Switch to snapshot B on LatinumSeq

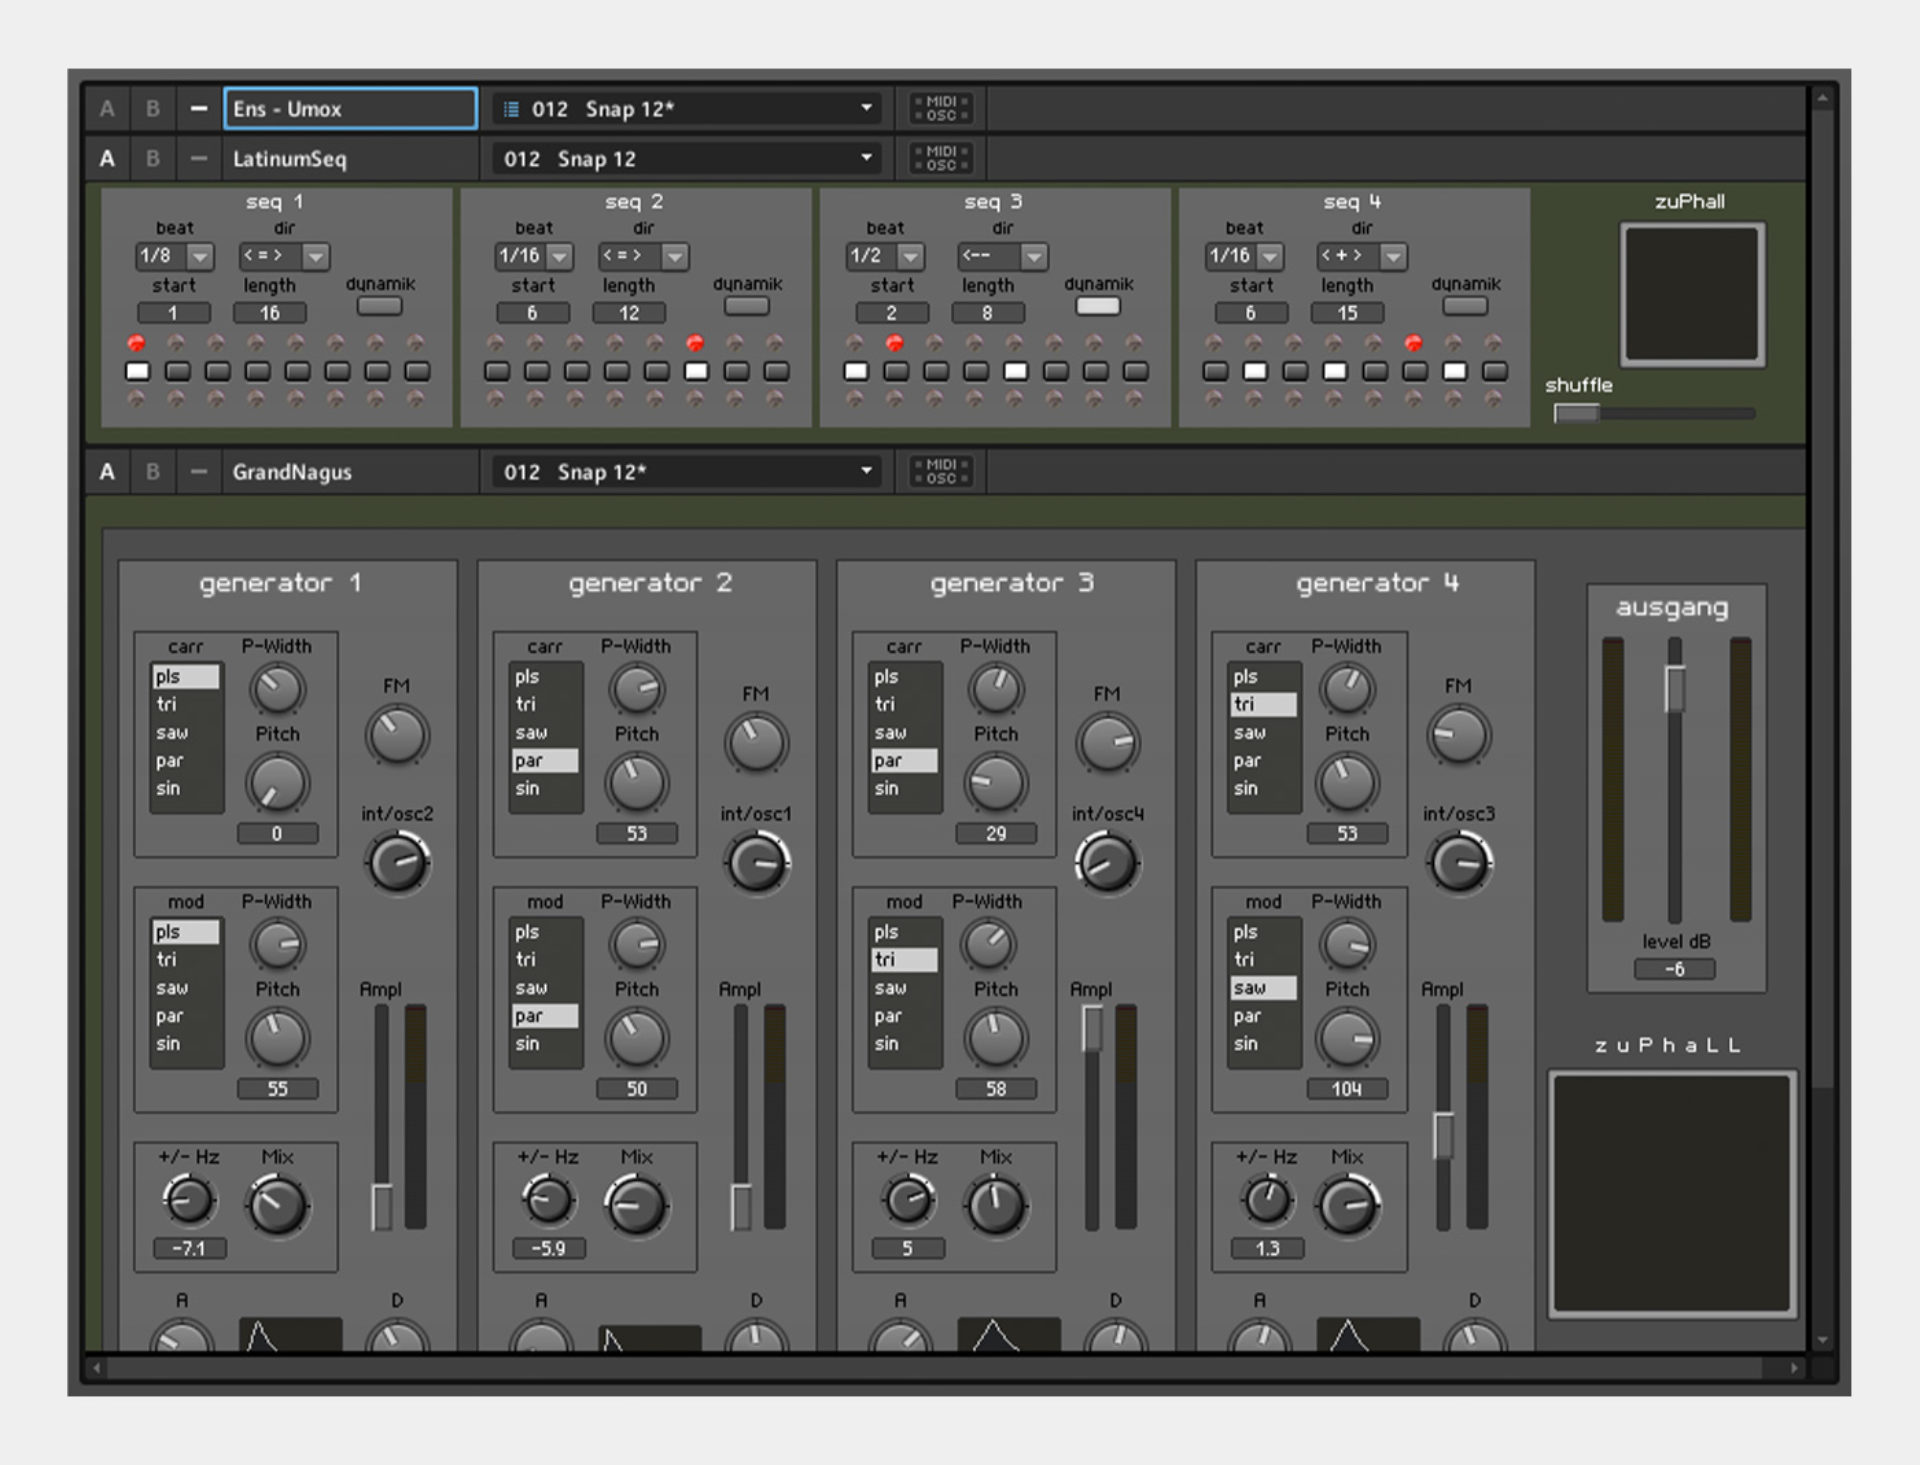click(x=152, y=157)
